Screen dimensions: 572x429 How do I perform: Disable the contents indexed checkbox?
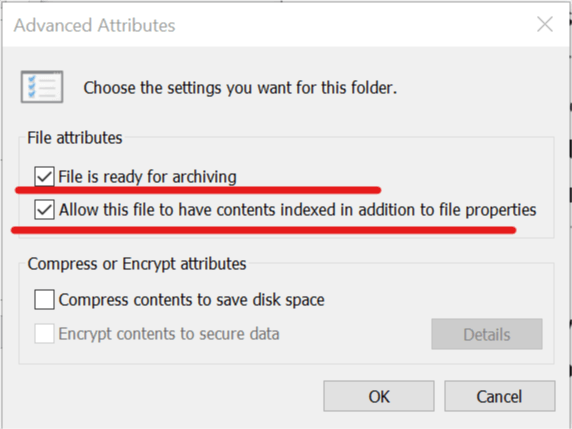[x=45, y=210]
